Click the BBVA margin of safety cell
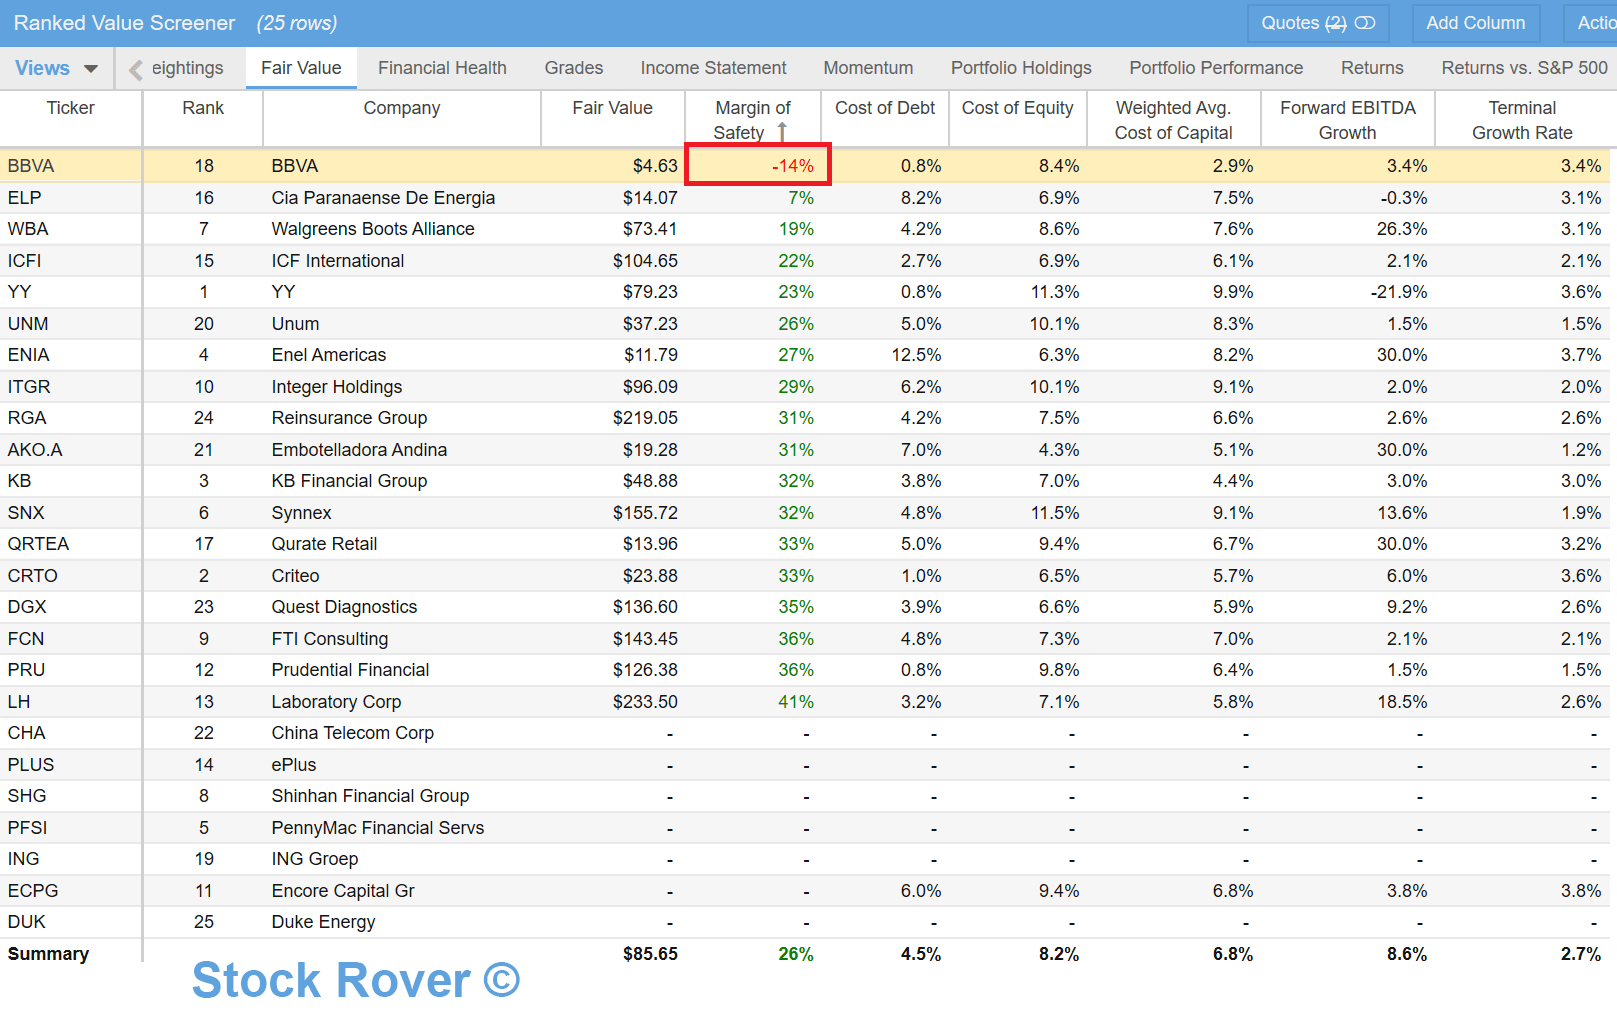Screen dimensions: 1617x1013 (758, 166)
